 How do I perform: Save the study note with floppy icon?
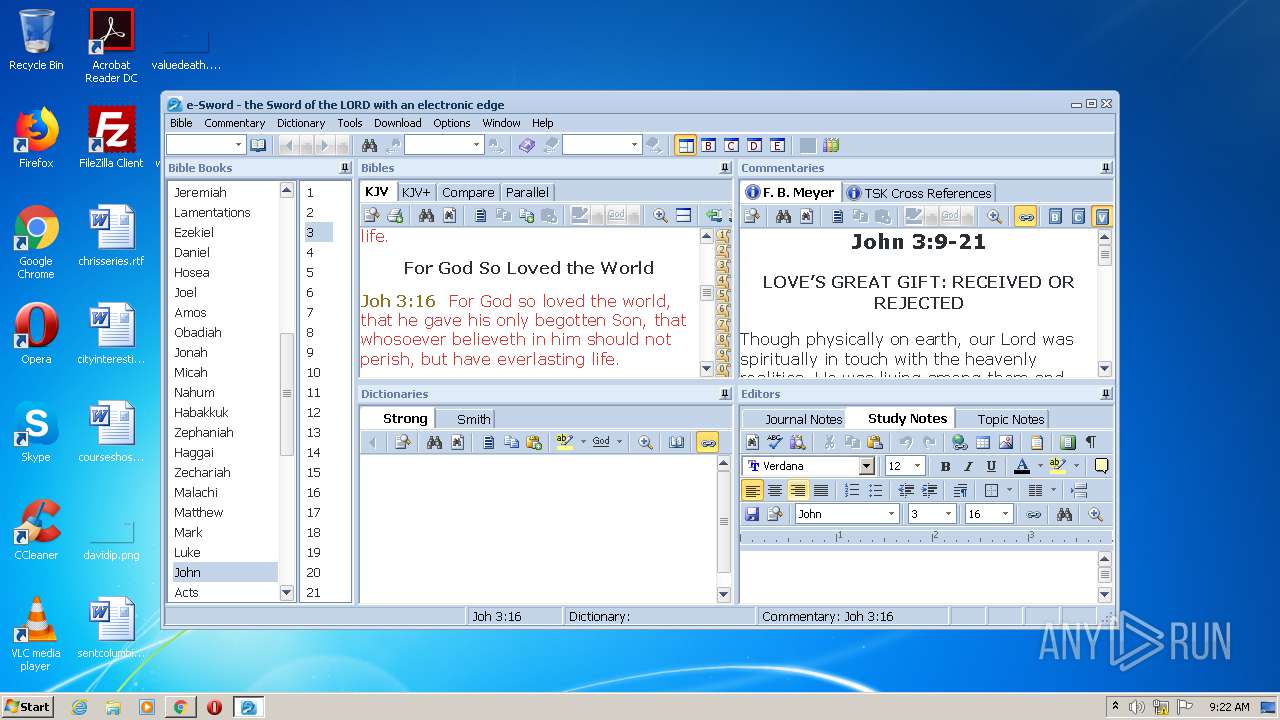[x=752, y=514]
